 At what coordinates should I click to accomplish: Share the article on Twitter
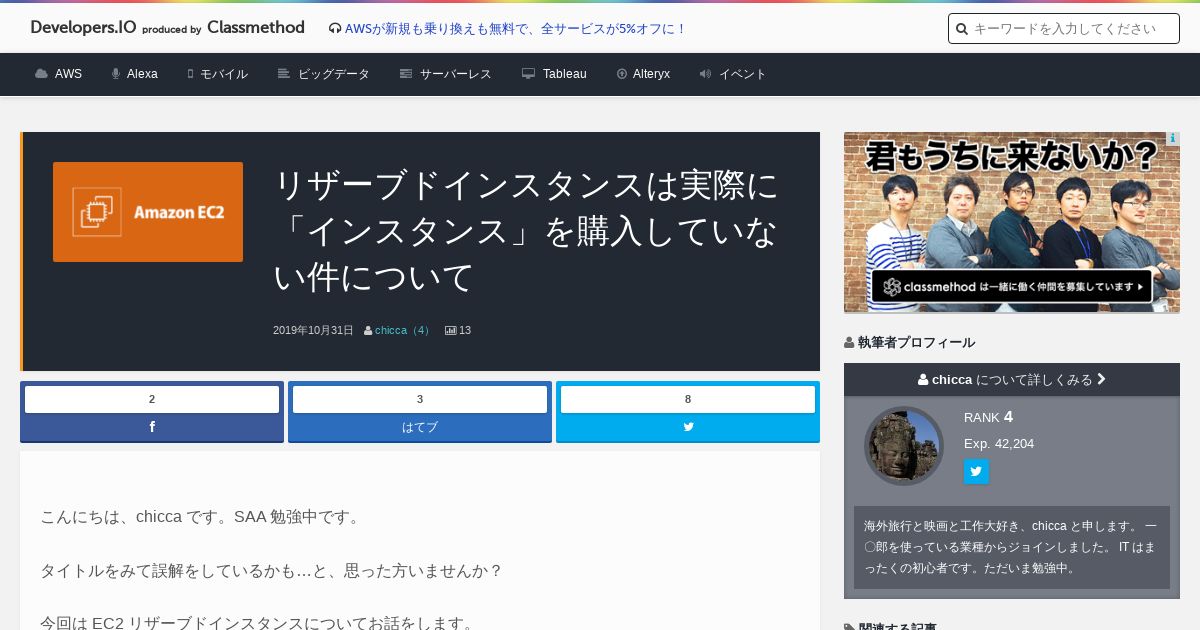pyautogui.click(x=688, y=427)
